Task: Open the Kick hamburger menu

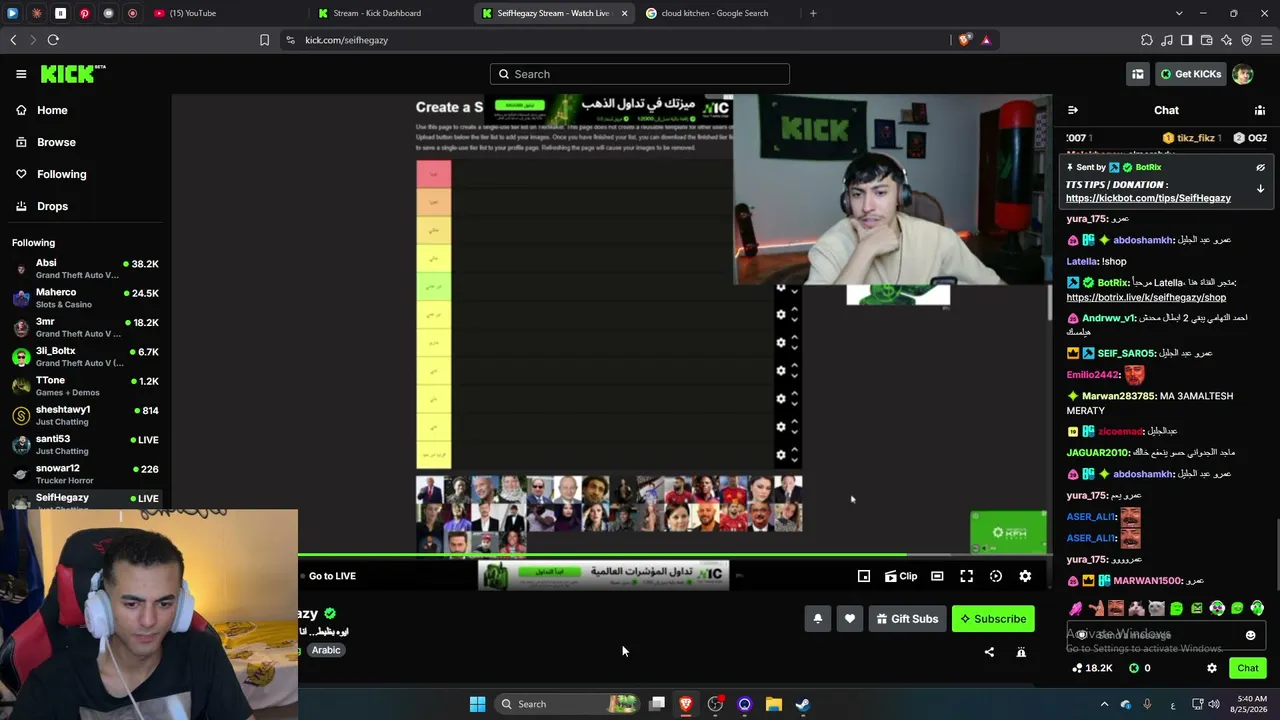Action: pyautogui.click(x=21, y=74)
